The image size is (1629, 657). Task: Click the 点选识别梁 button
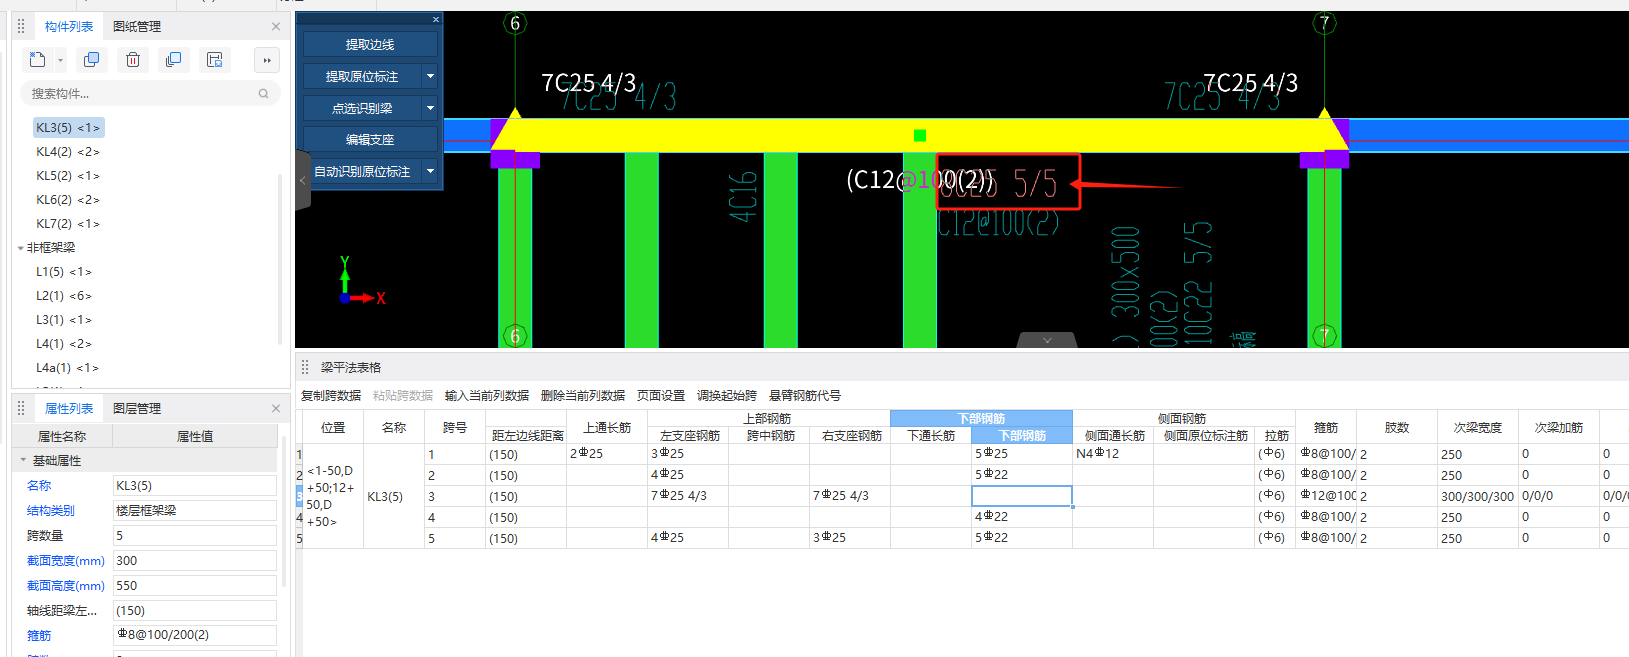tap(362, 108)
